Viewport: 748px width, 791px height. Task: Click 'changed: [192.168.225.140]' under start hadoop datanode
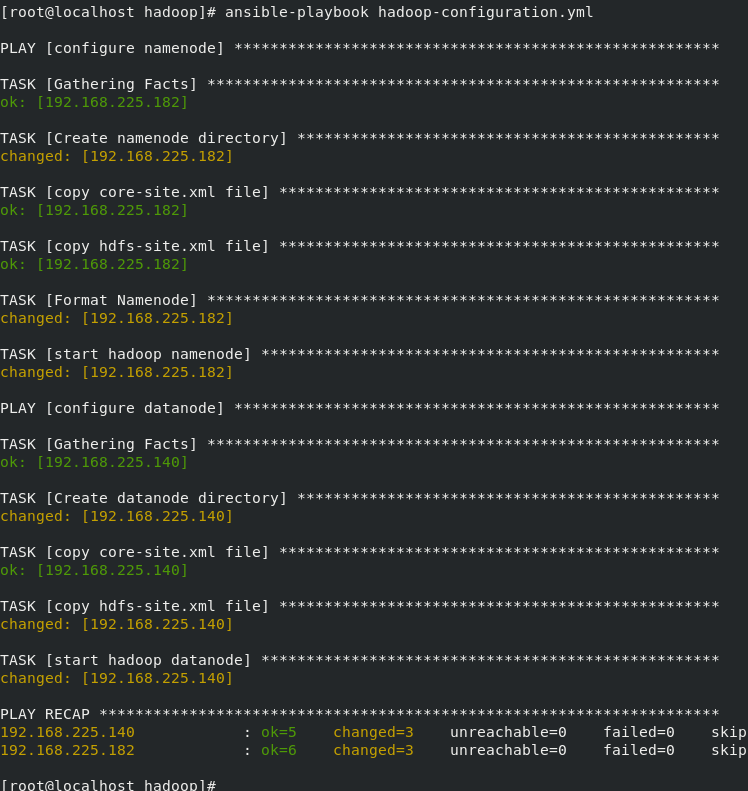click(x=117, y=678)
